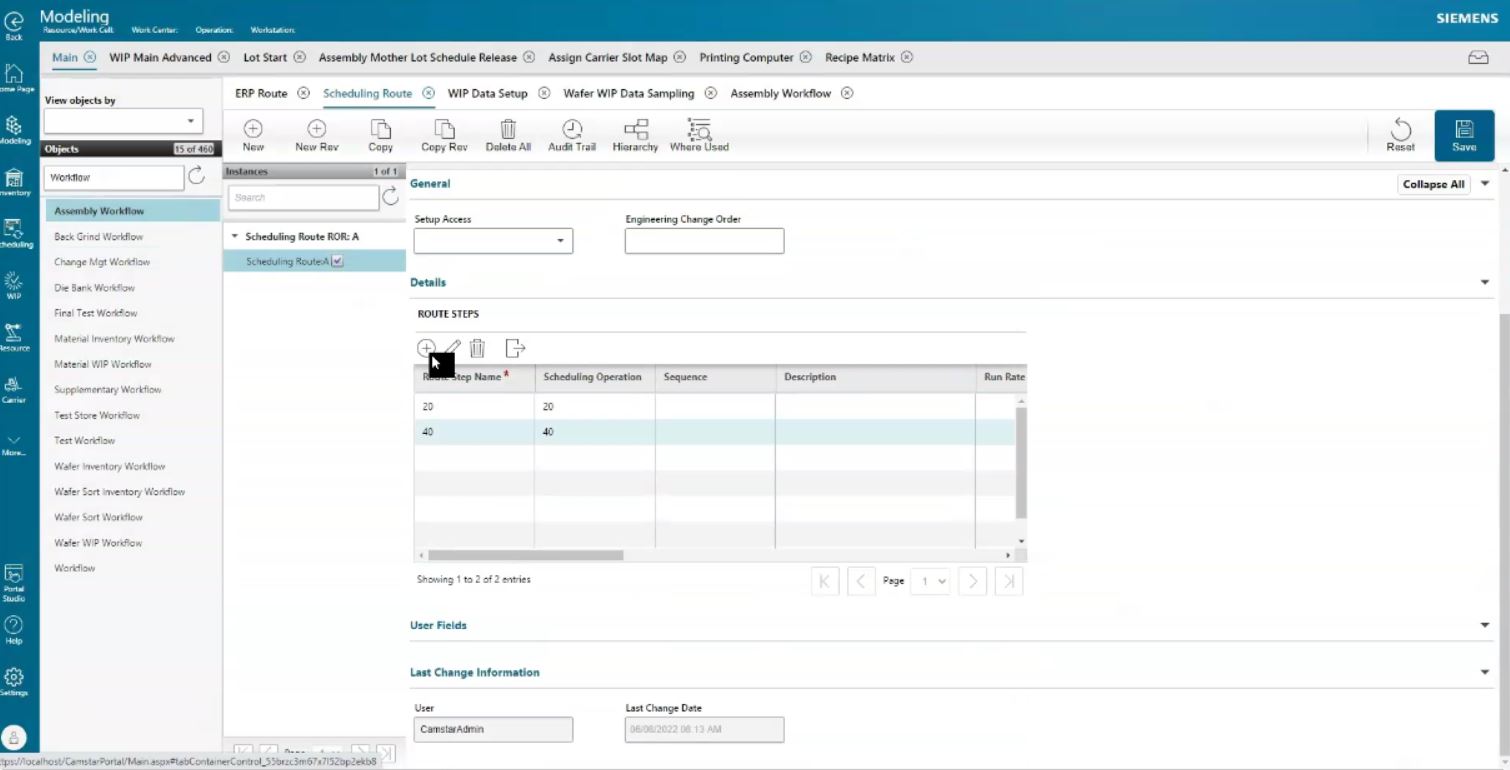
Task: Toggle the Scheduling Route:A checkbox
Action: pyautogui.click(x=337, y=261)
